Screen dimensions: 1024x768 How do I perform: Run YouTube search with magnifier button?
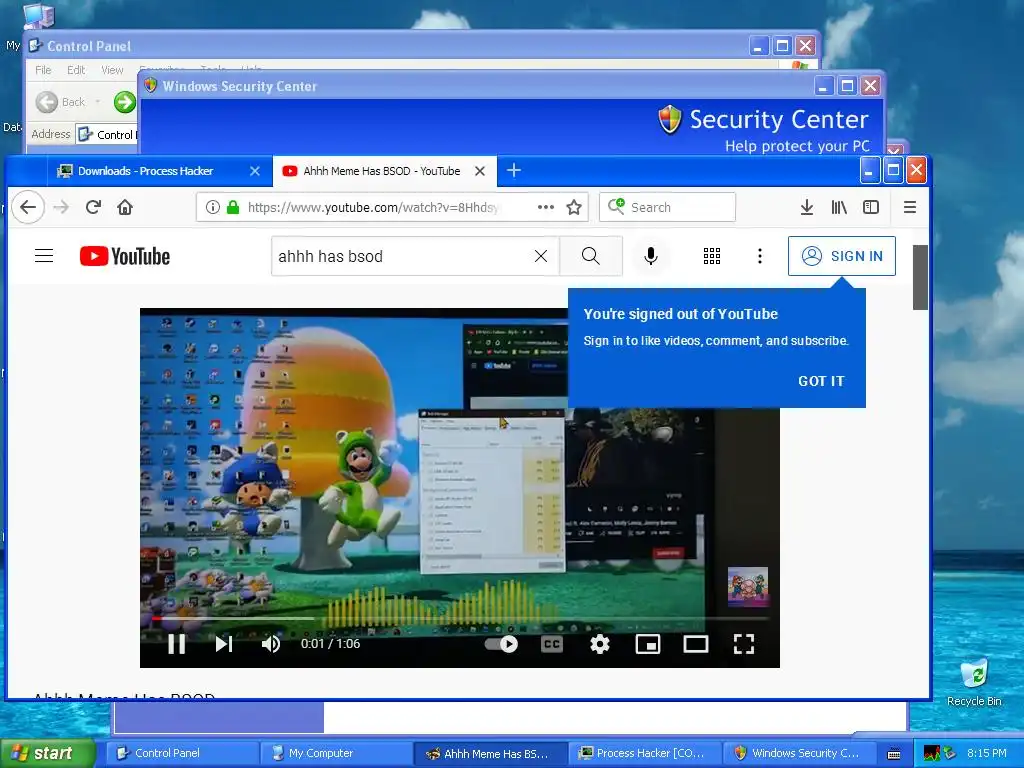click(x=590, y=256)
